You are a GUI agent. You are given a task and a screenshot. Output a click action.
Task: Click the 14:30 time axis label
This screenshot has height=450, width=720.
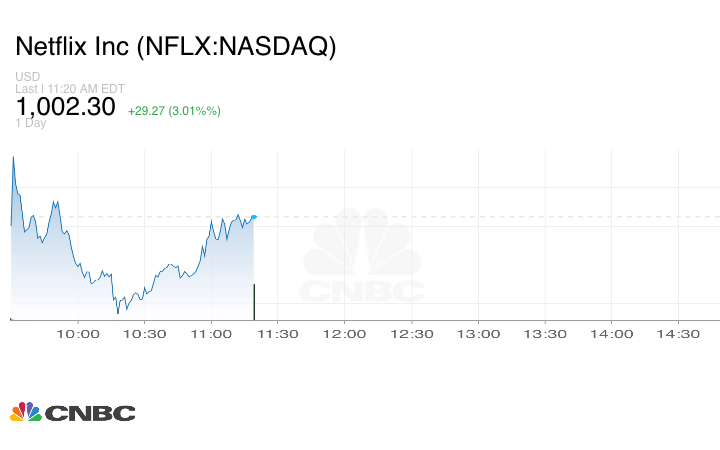pyautogui.click(x=678, y=334)
